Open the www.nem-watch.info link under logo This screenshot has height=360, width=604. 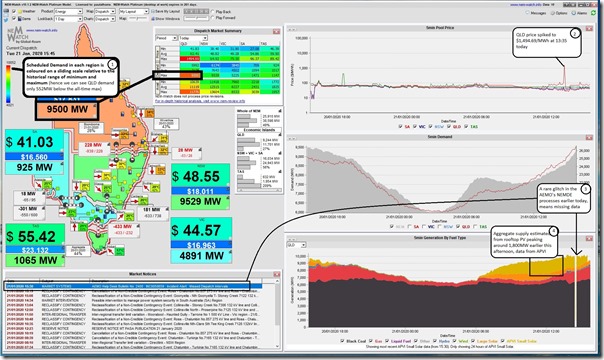click(x=42, y=30)
